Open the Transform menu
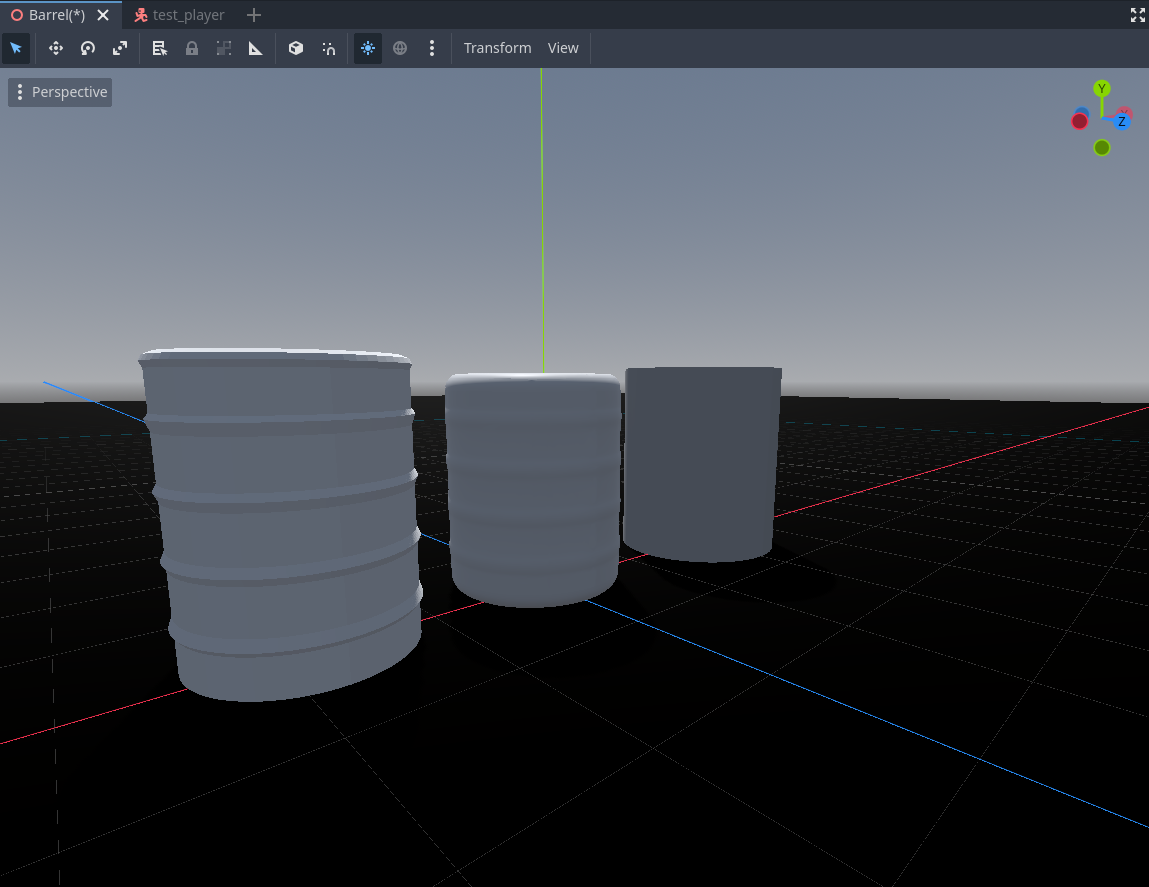Viewport: 1149px width, 887px height. coord(498,48)
